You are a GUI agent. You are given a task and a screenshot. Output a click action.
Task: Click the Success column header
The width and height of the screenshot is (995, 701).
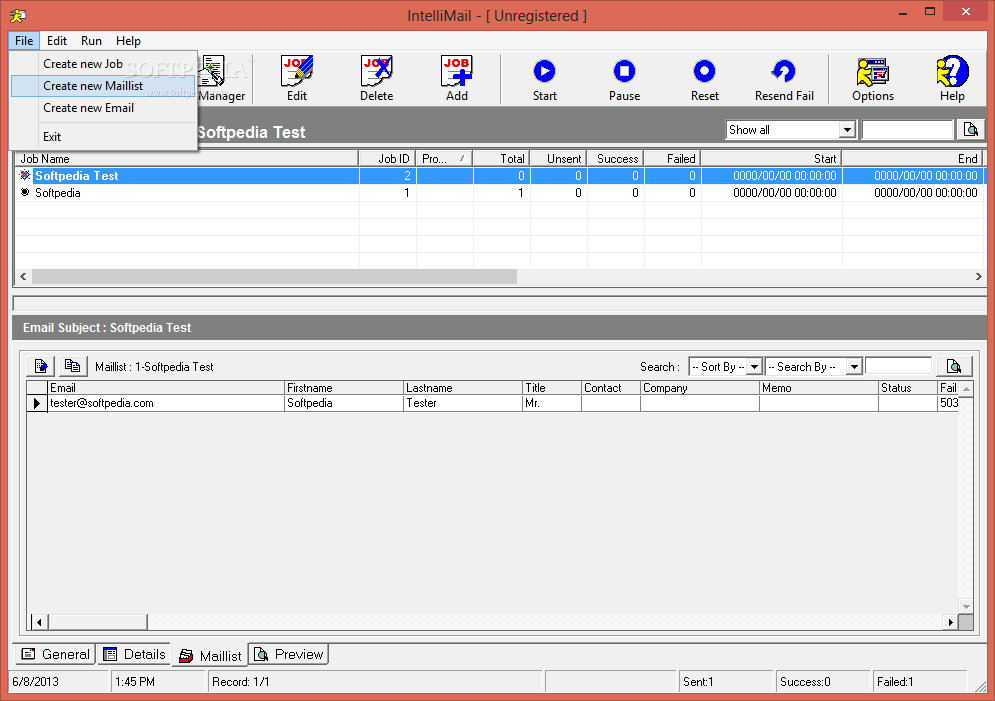(616, 159)
